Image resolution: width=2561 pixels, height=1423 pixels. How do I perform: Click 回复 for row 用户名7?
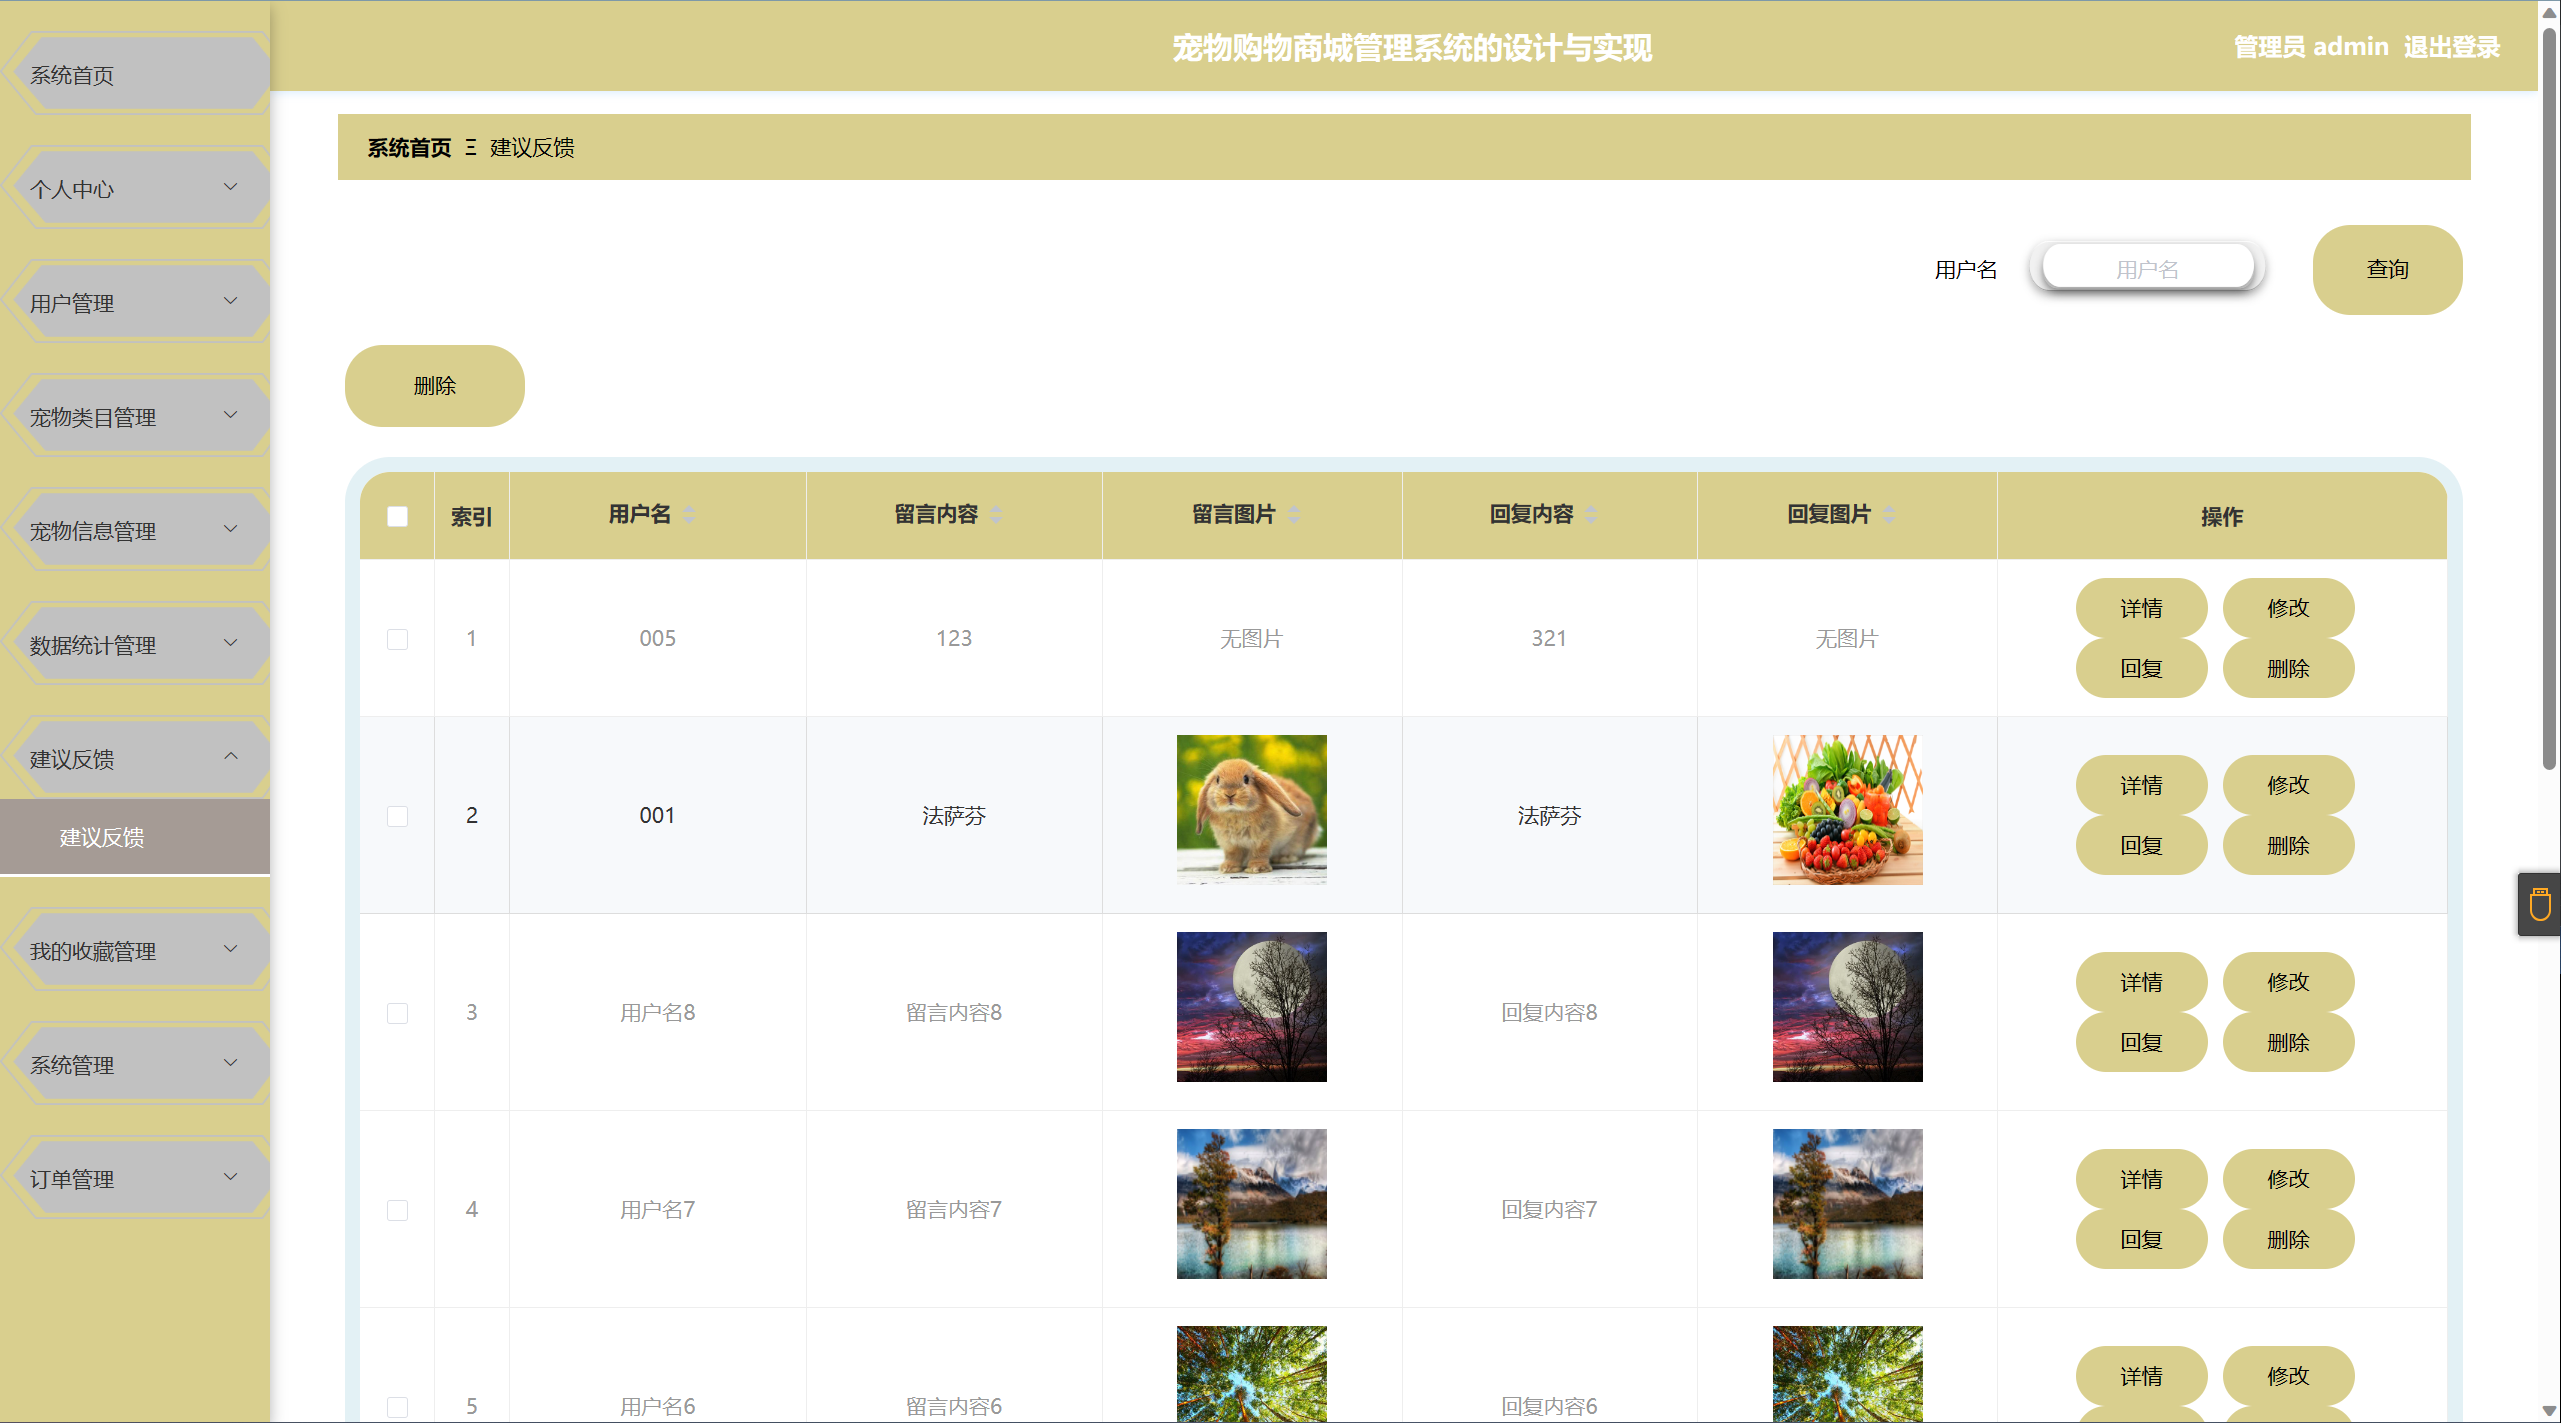(2141, 1239)
